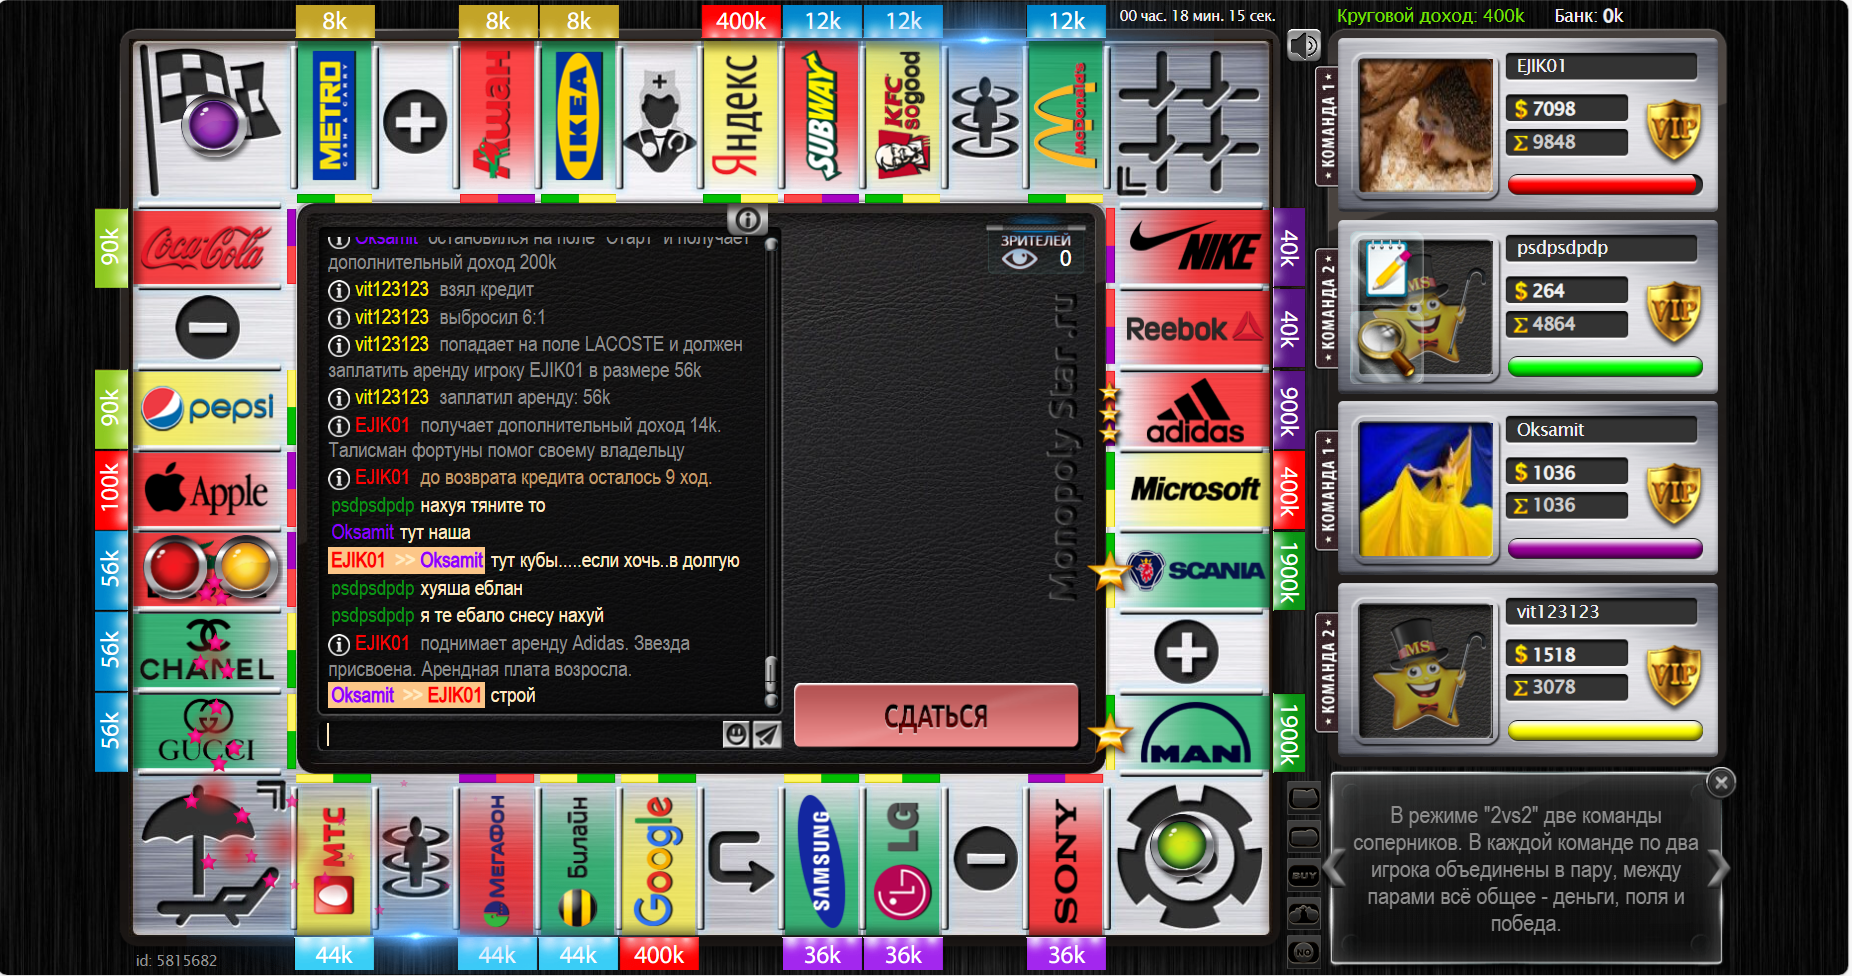Select the Яндекс property cell
This screenshot has height=976, width=1852.
coord(741,115)
